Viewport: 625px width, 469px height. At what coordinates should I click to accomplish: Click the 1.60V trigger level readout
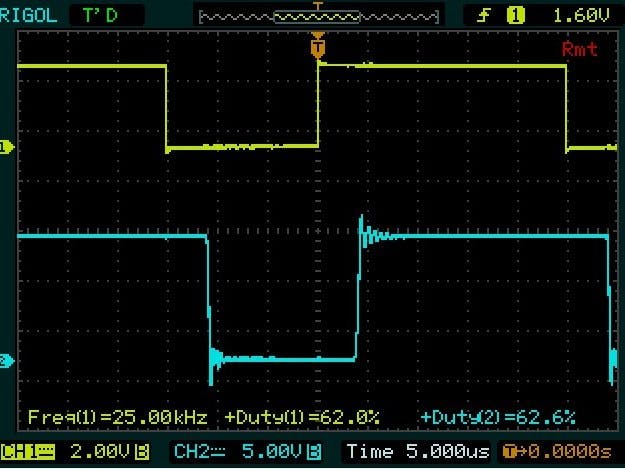click(582, 16)
